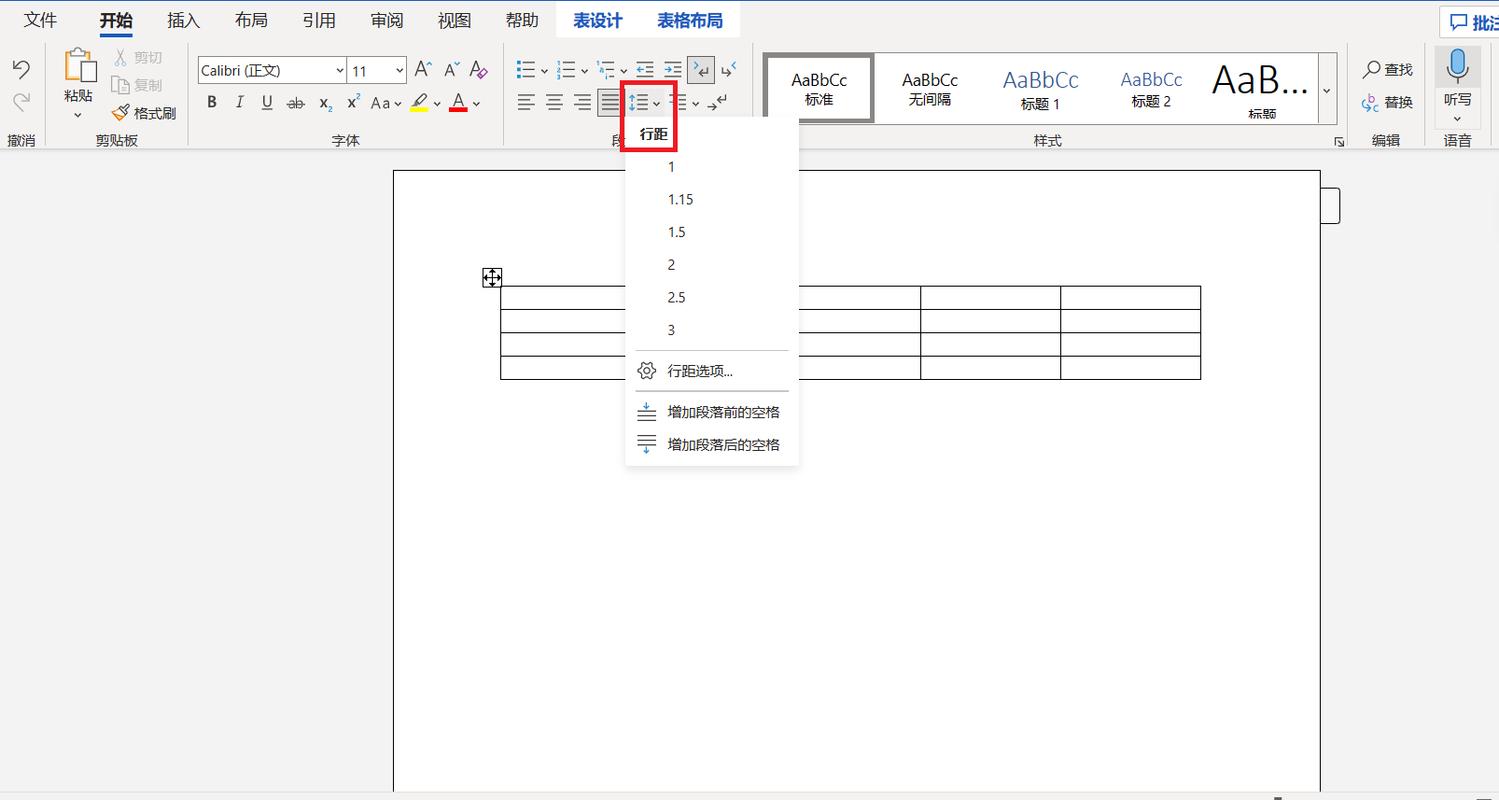Switch to the 表格布局 tab

[690, 20]
